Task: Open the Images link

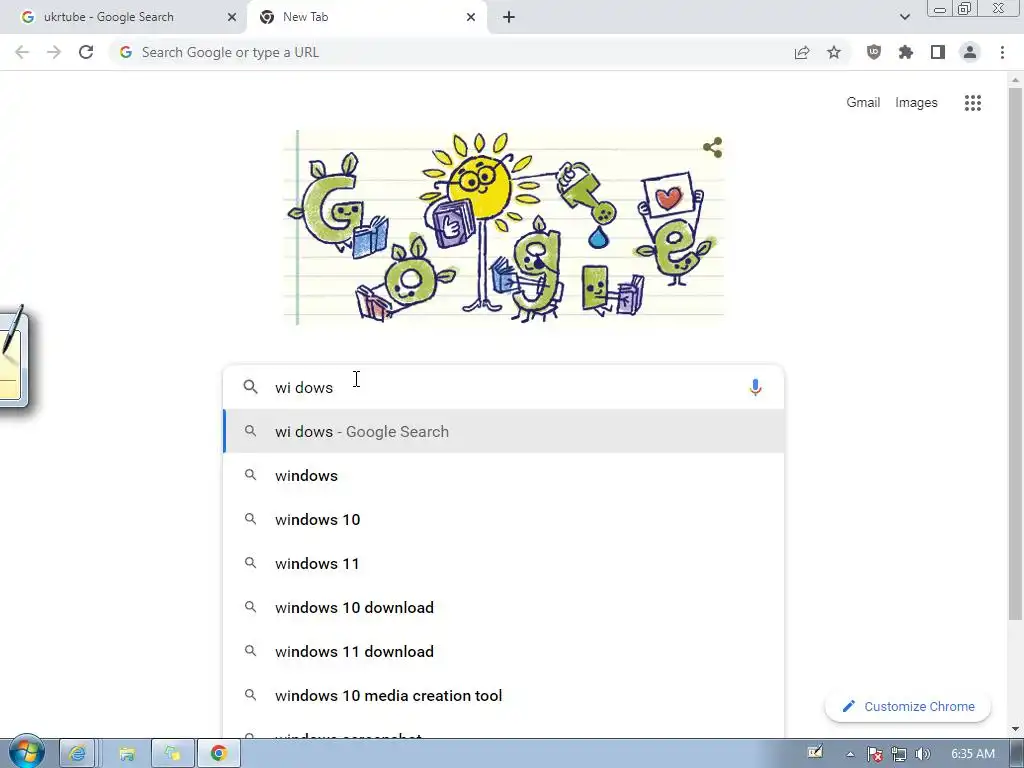Action: (916, 103)
